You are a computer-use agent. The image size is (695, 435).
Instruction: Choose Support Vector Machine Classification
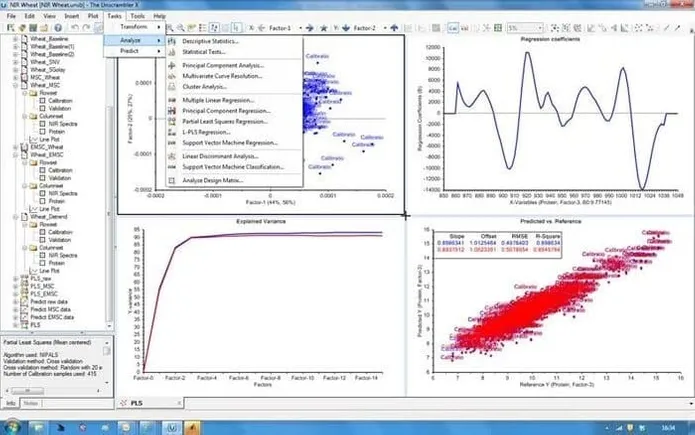(x=234, y=167)
